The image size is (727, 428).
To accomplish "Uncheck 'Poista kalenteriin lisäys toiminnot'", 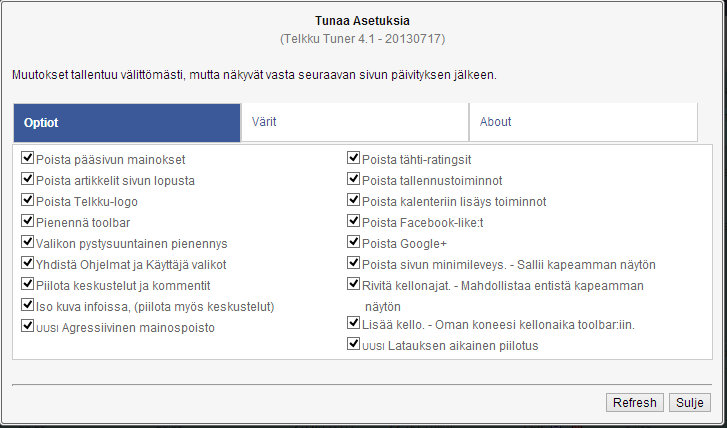I will (x=353, y=200).
